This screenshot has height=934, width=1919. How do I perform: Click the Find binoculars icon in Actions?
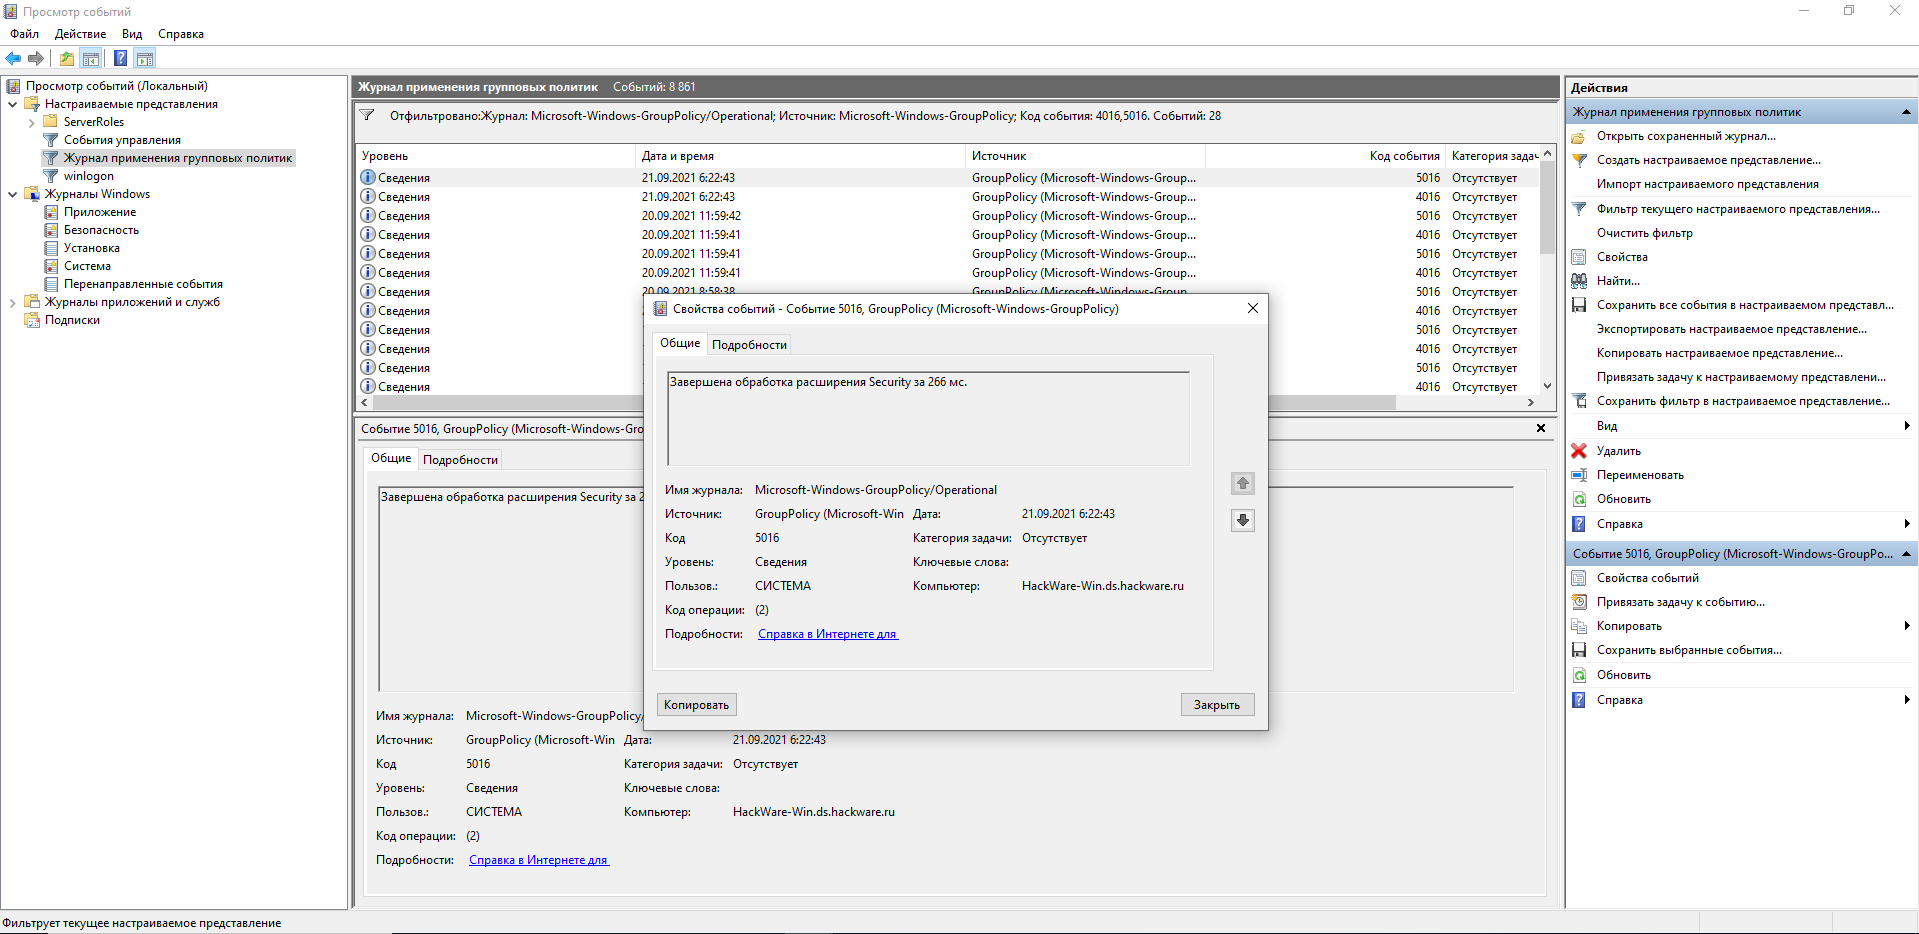pos(1579,281)
